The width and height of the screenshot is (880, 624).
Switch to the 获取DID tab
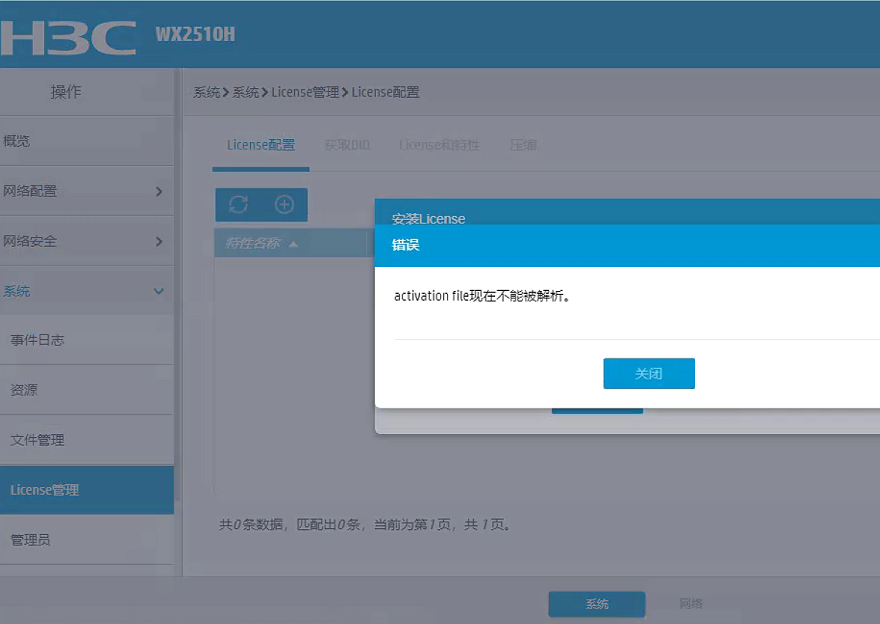347,145
